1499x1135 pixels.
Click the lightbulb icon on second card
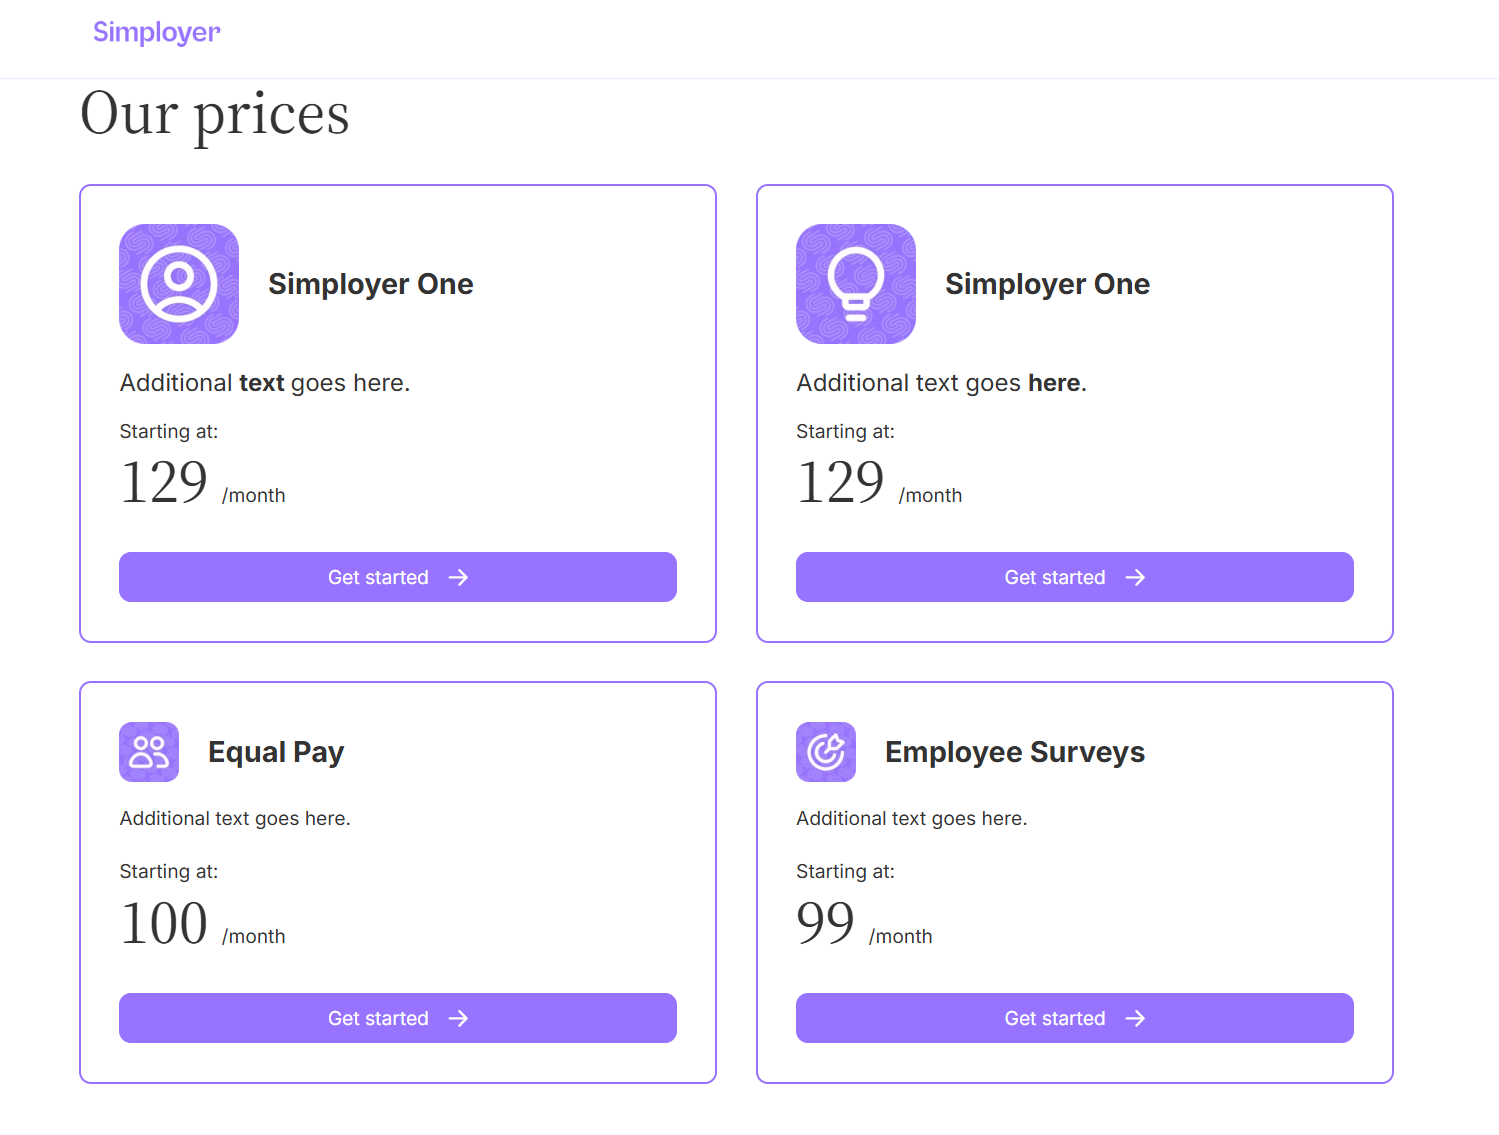(x=856, y=284)
